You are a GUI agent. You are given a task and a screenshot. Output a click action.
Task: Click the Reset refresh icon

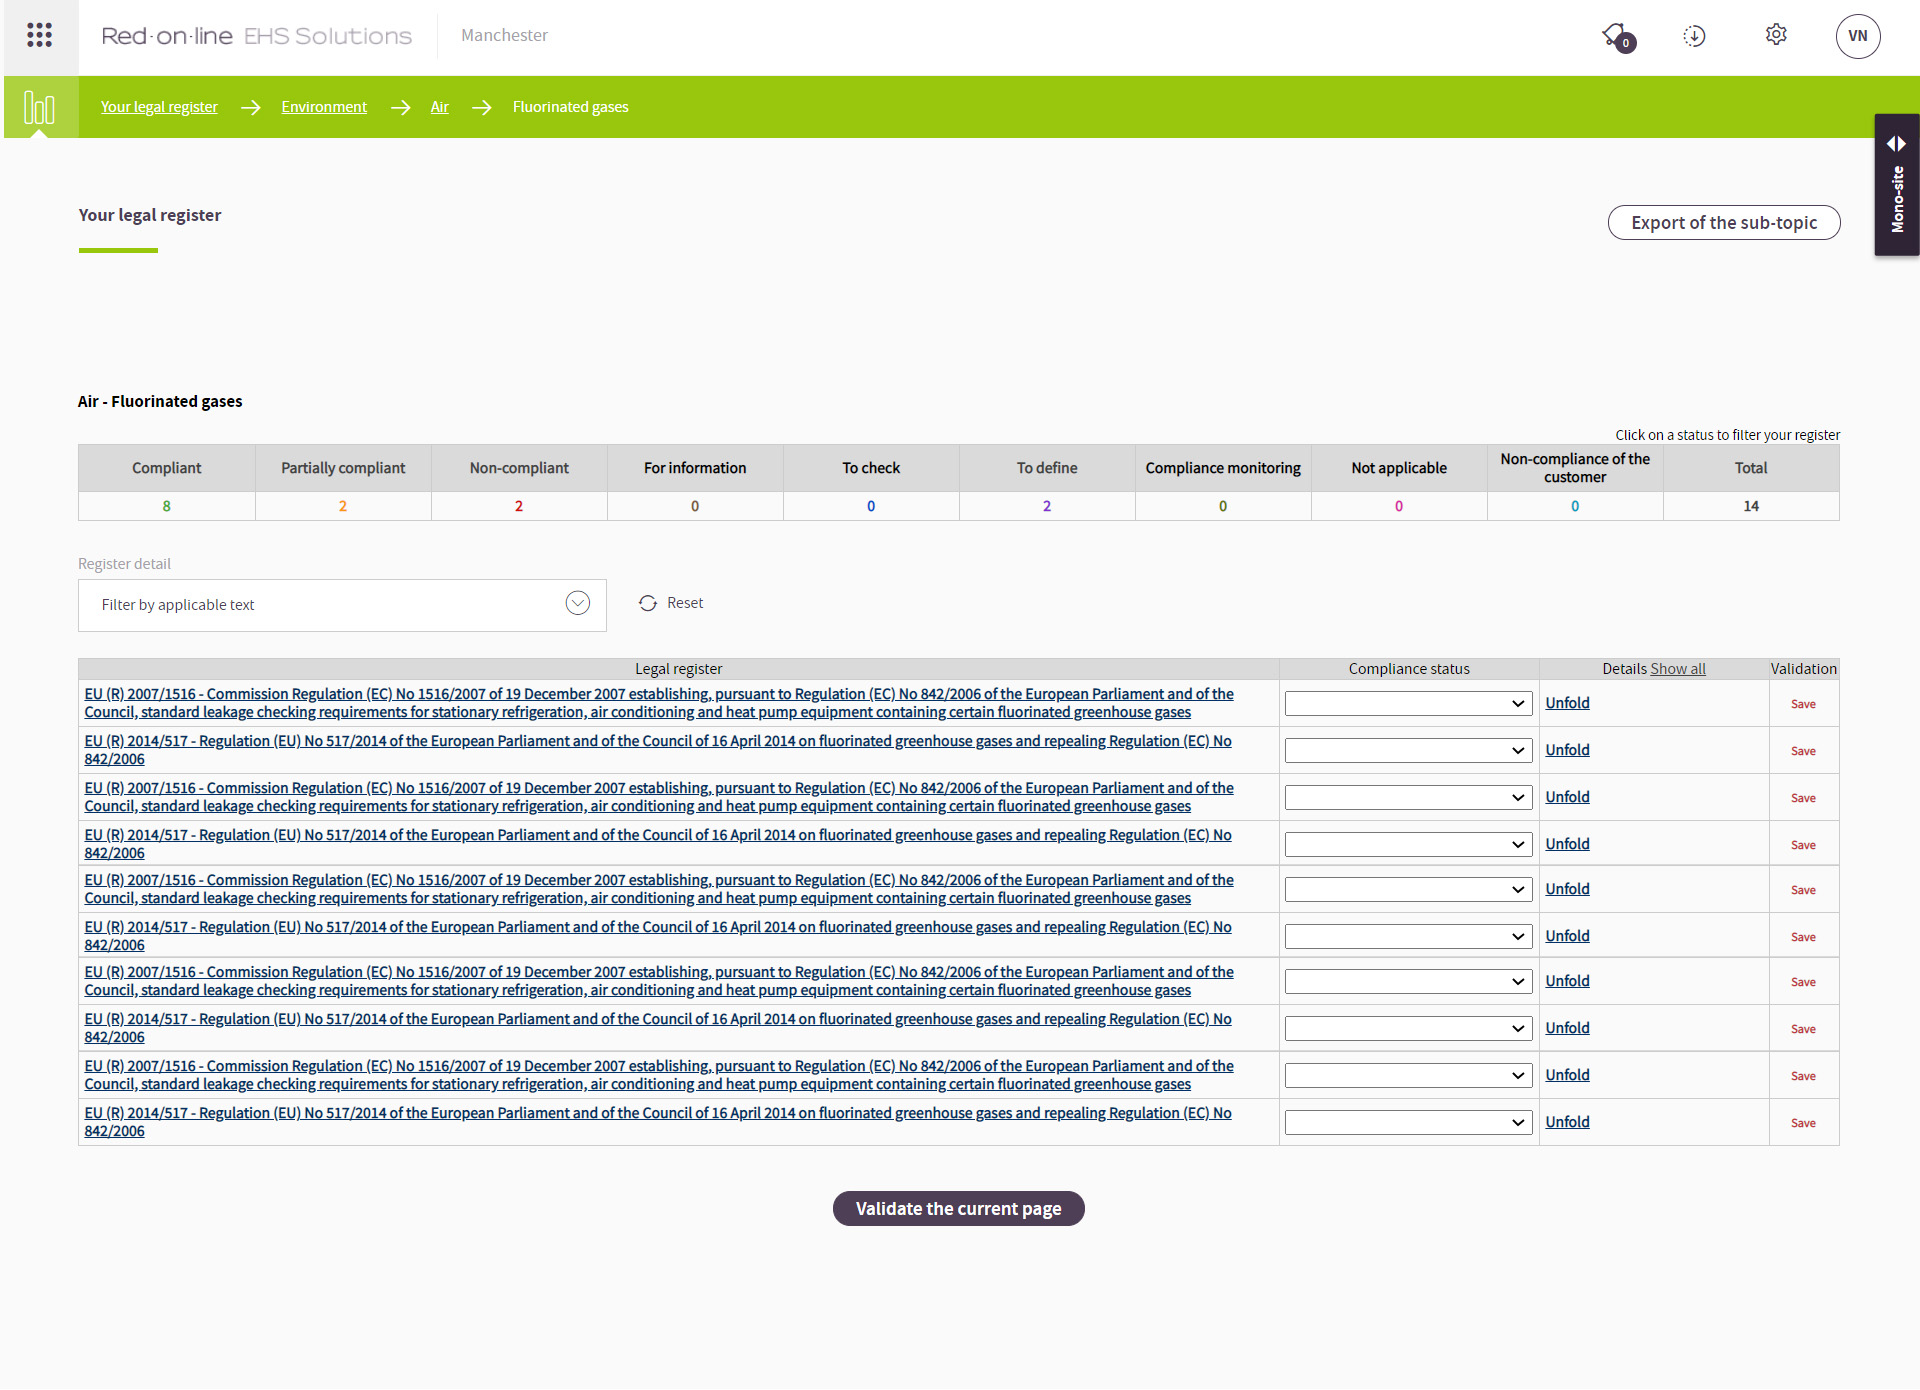coord(648,603)
